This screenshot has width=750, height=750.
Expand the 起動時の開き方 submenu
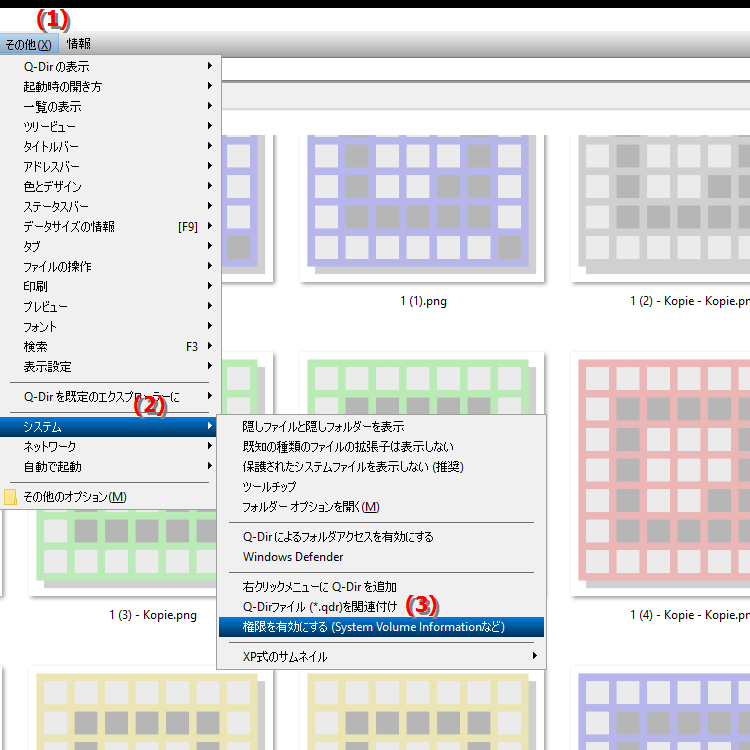110,87
